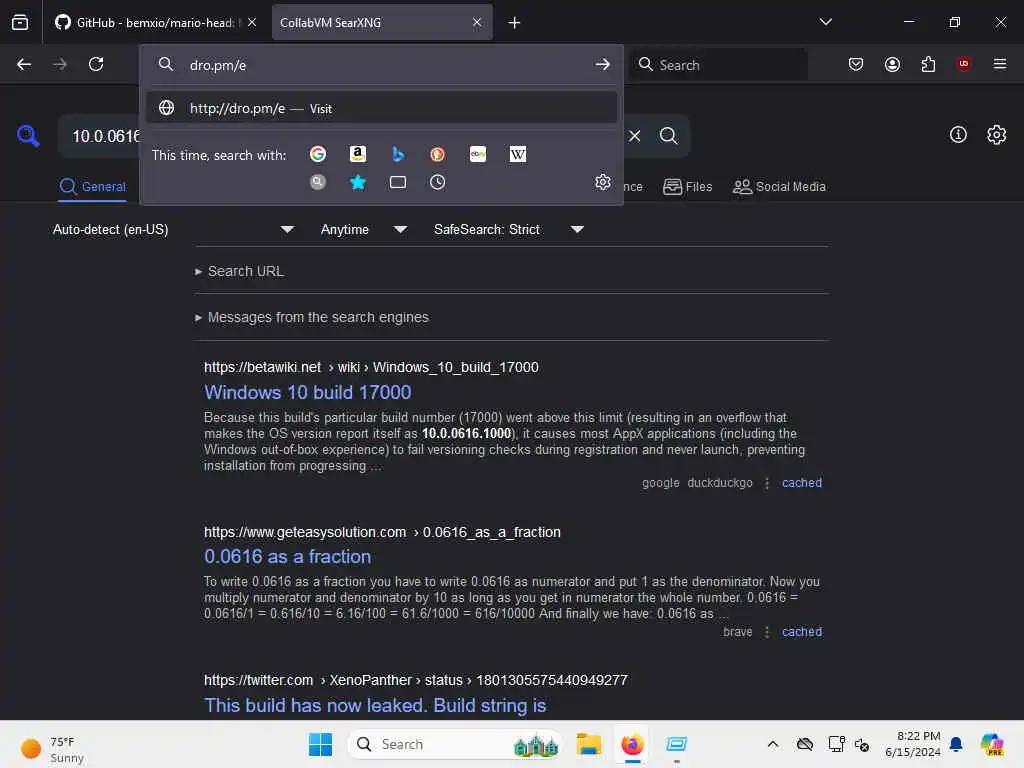Click the Windows taskbar Search box
The width and height of the screenshot is (1024, 768).
455,744
